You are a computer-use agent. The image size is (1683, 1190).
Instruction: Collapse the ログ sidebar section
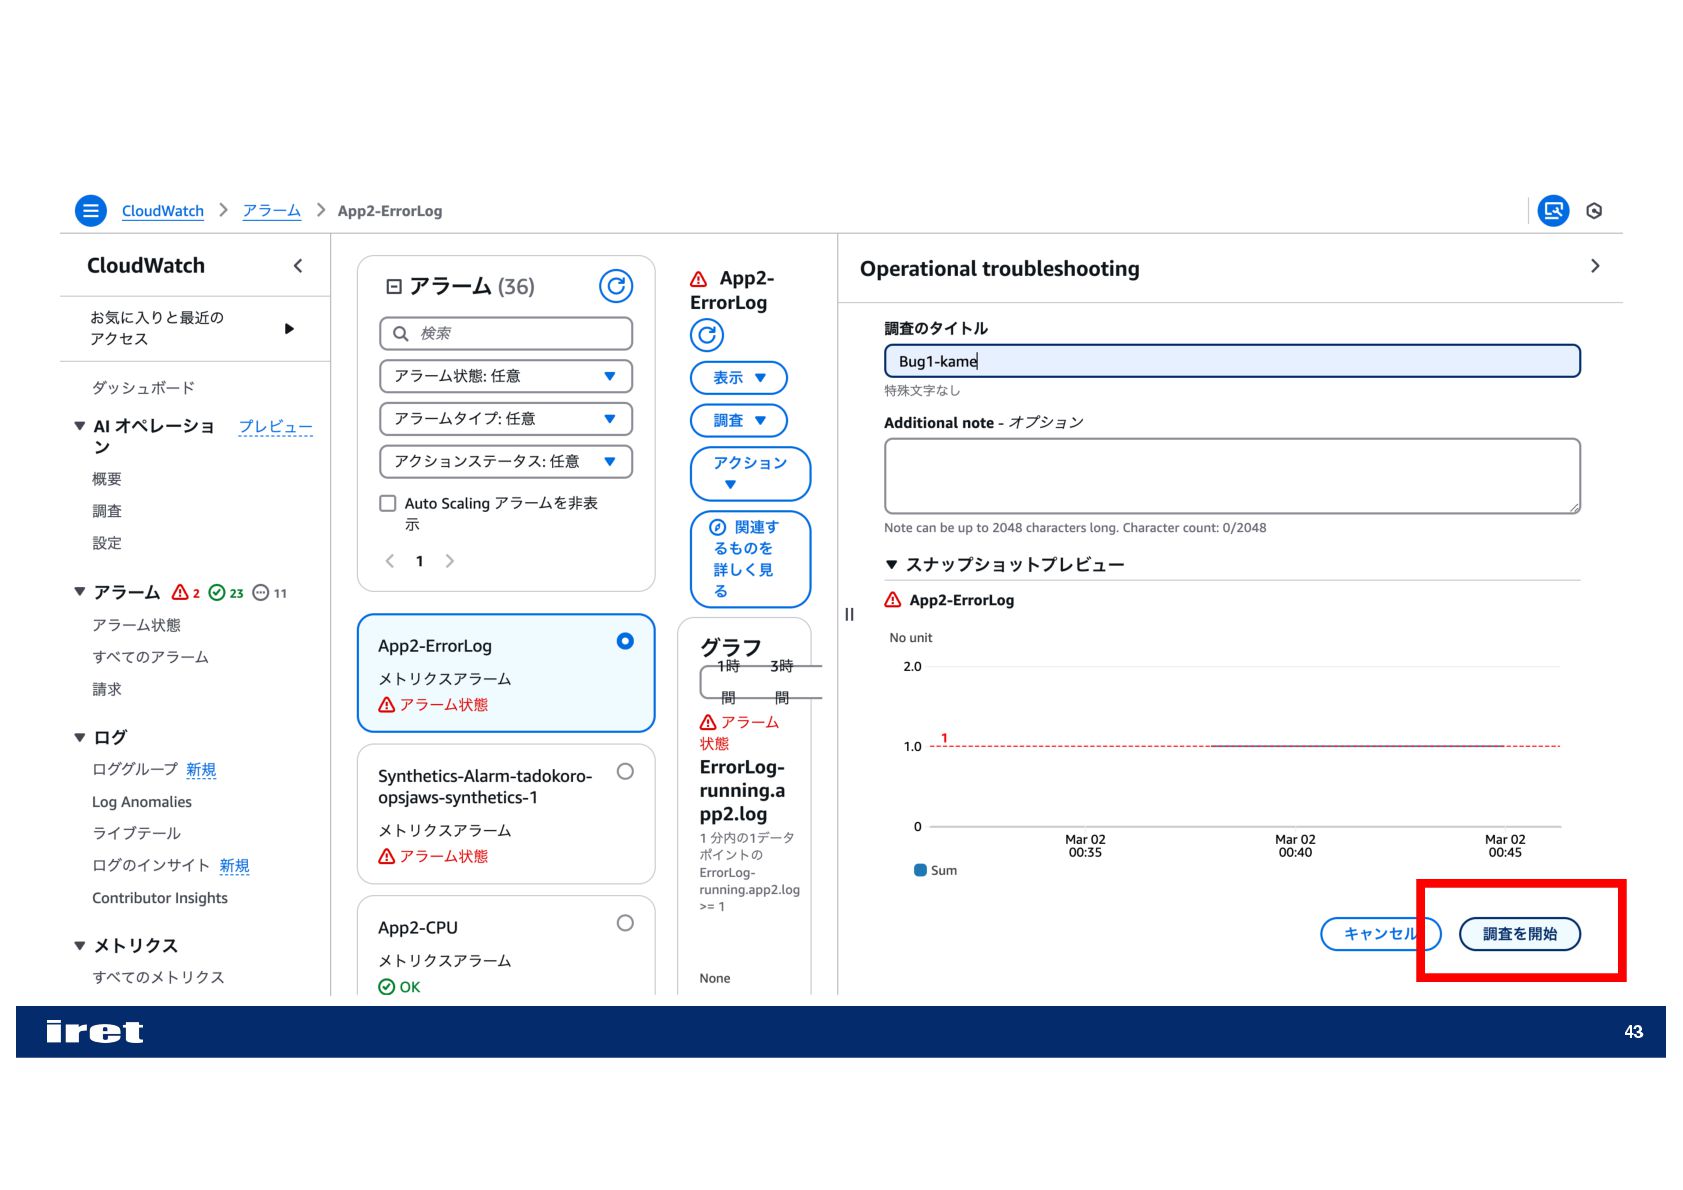click(x=80, y=738)
